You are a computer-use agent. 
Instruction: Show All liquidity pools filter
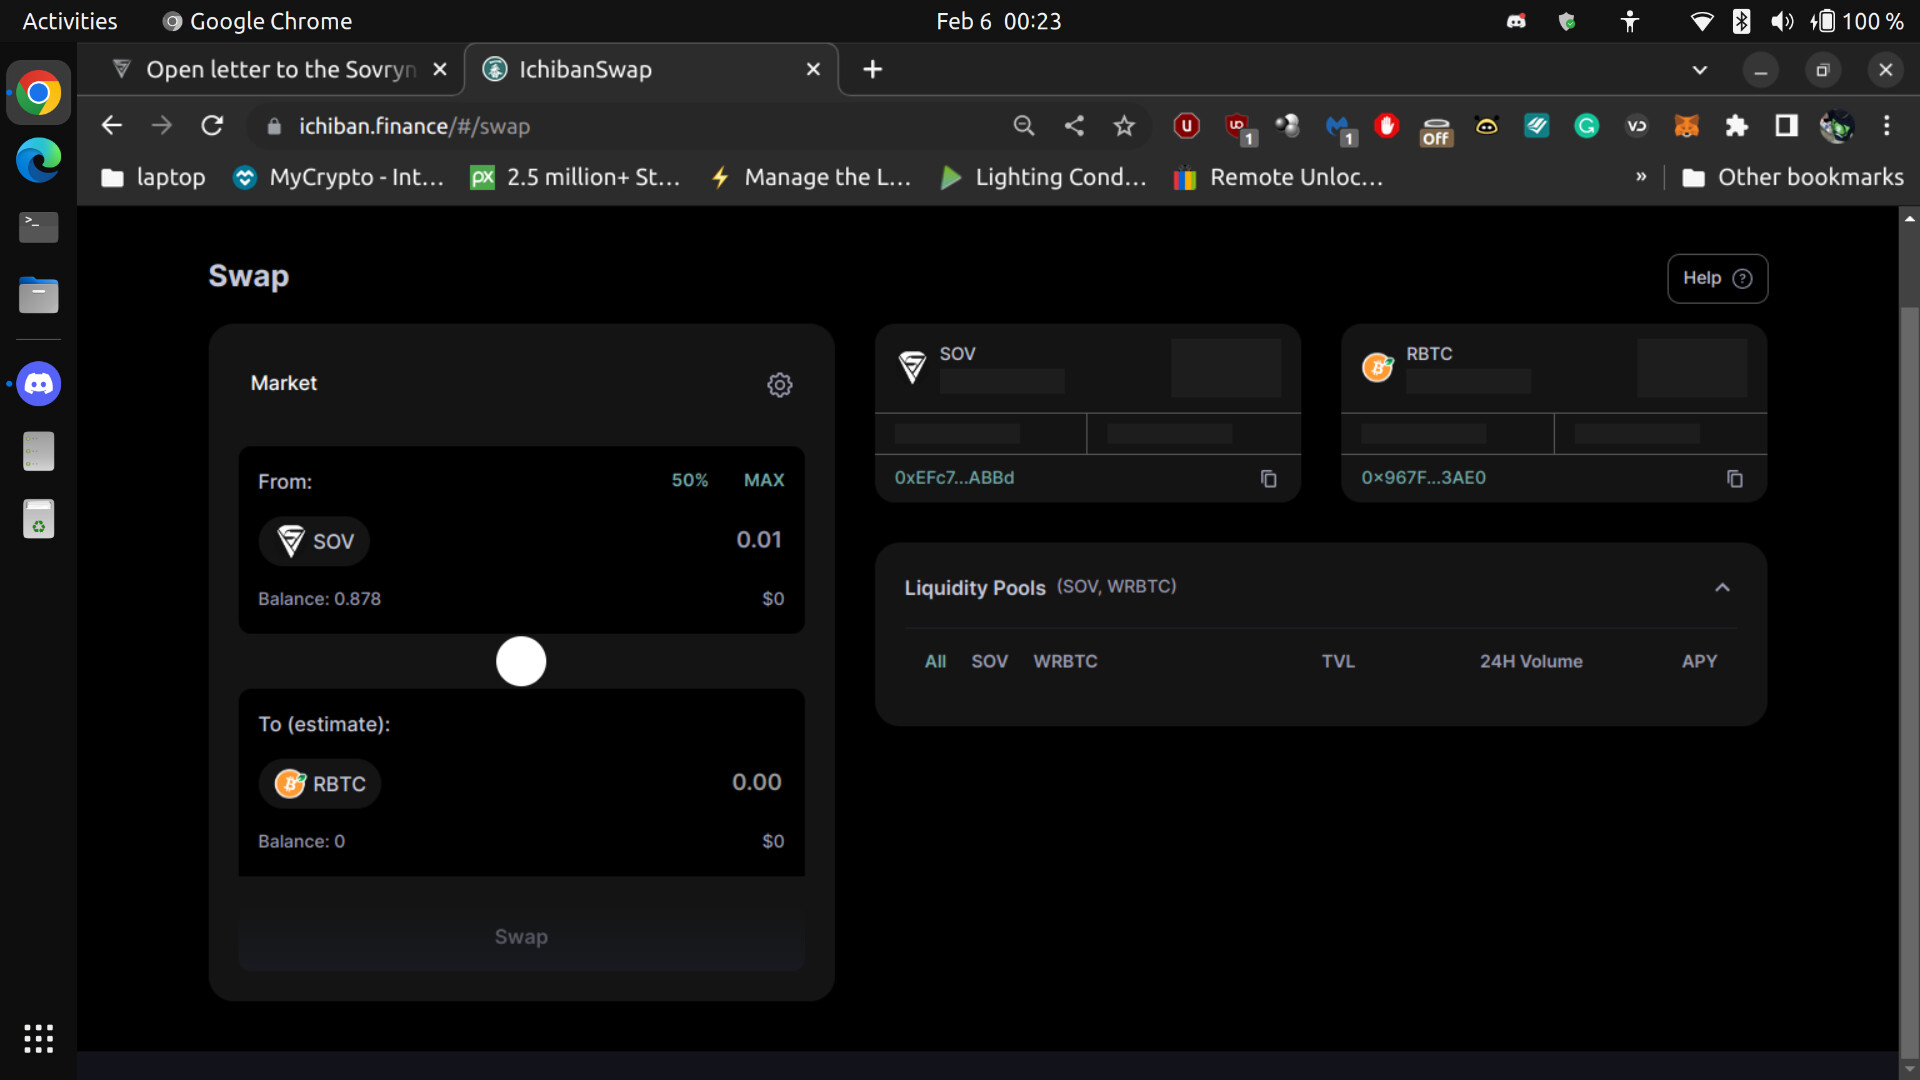pos(935,661)
